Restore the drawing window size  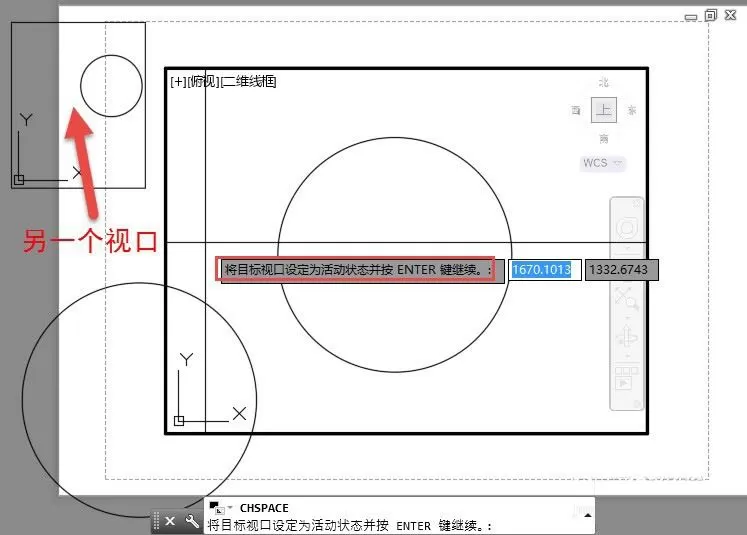(710, 15)
